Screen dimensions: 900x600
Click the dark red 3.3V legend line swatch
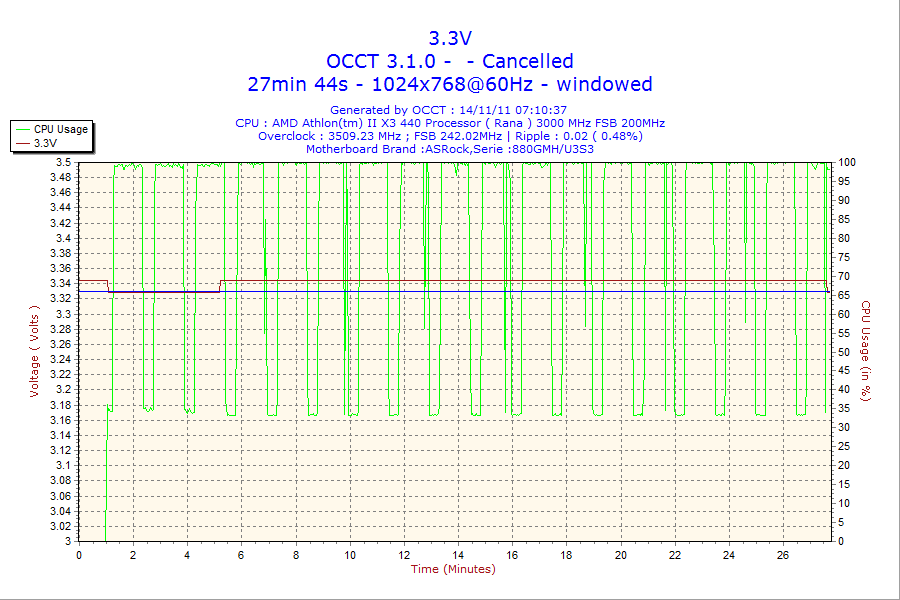tap(23, 143)
